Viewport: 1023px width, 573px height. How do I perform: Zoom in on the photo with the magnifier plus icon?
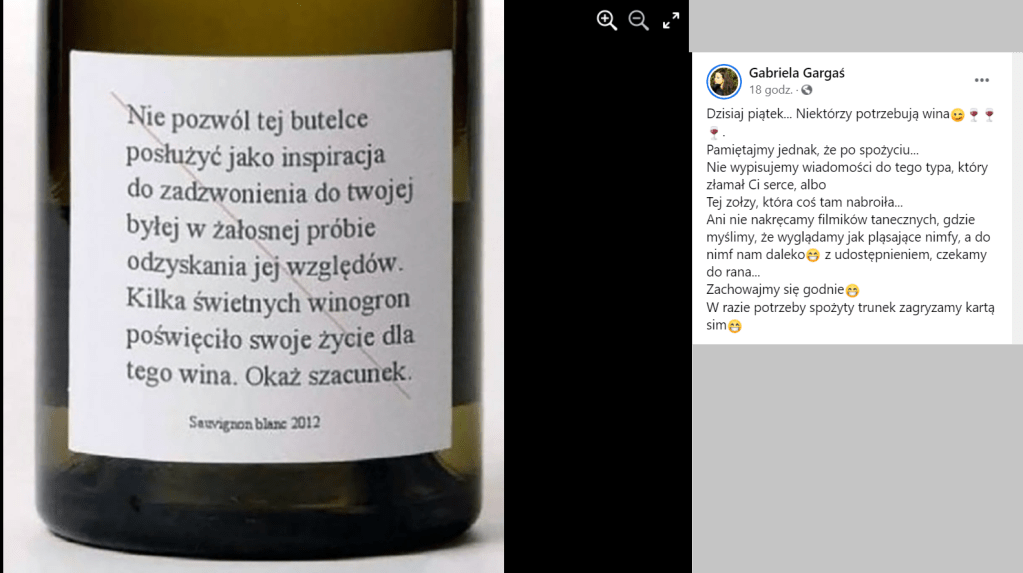coord(607,20)
